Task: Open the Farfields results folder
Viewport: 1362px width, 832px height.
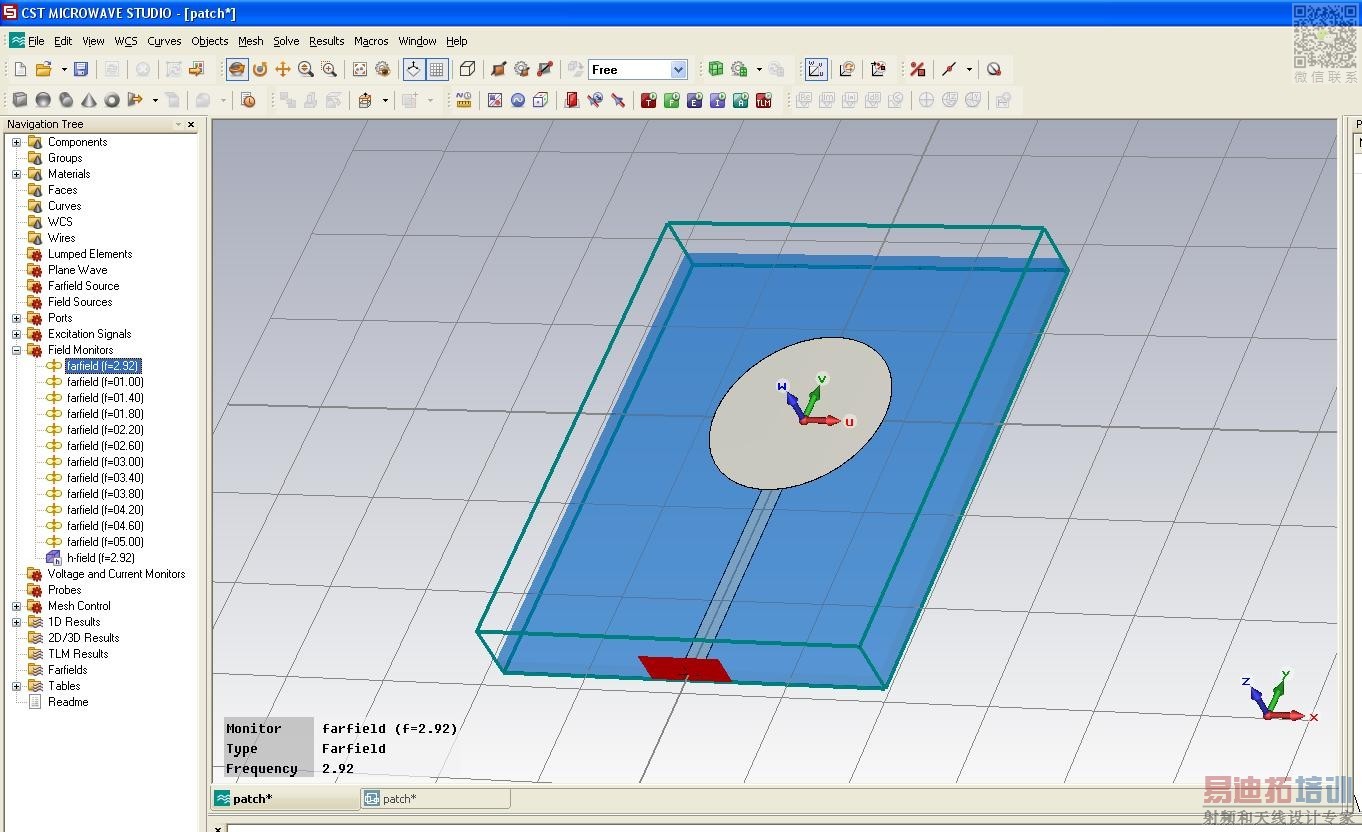Action: tap(67, 670)
